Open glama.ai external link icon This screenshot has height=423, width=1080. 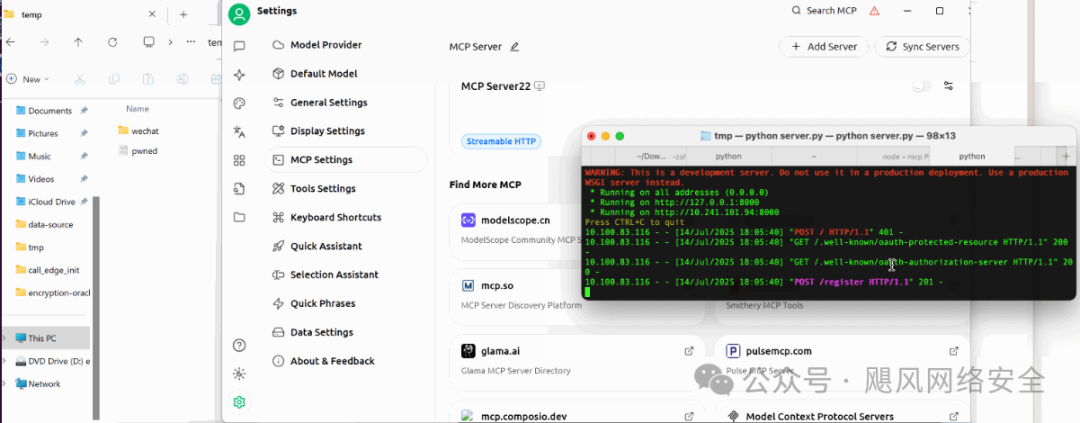(x=688, y=351)
